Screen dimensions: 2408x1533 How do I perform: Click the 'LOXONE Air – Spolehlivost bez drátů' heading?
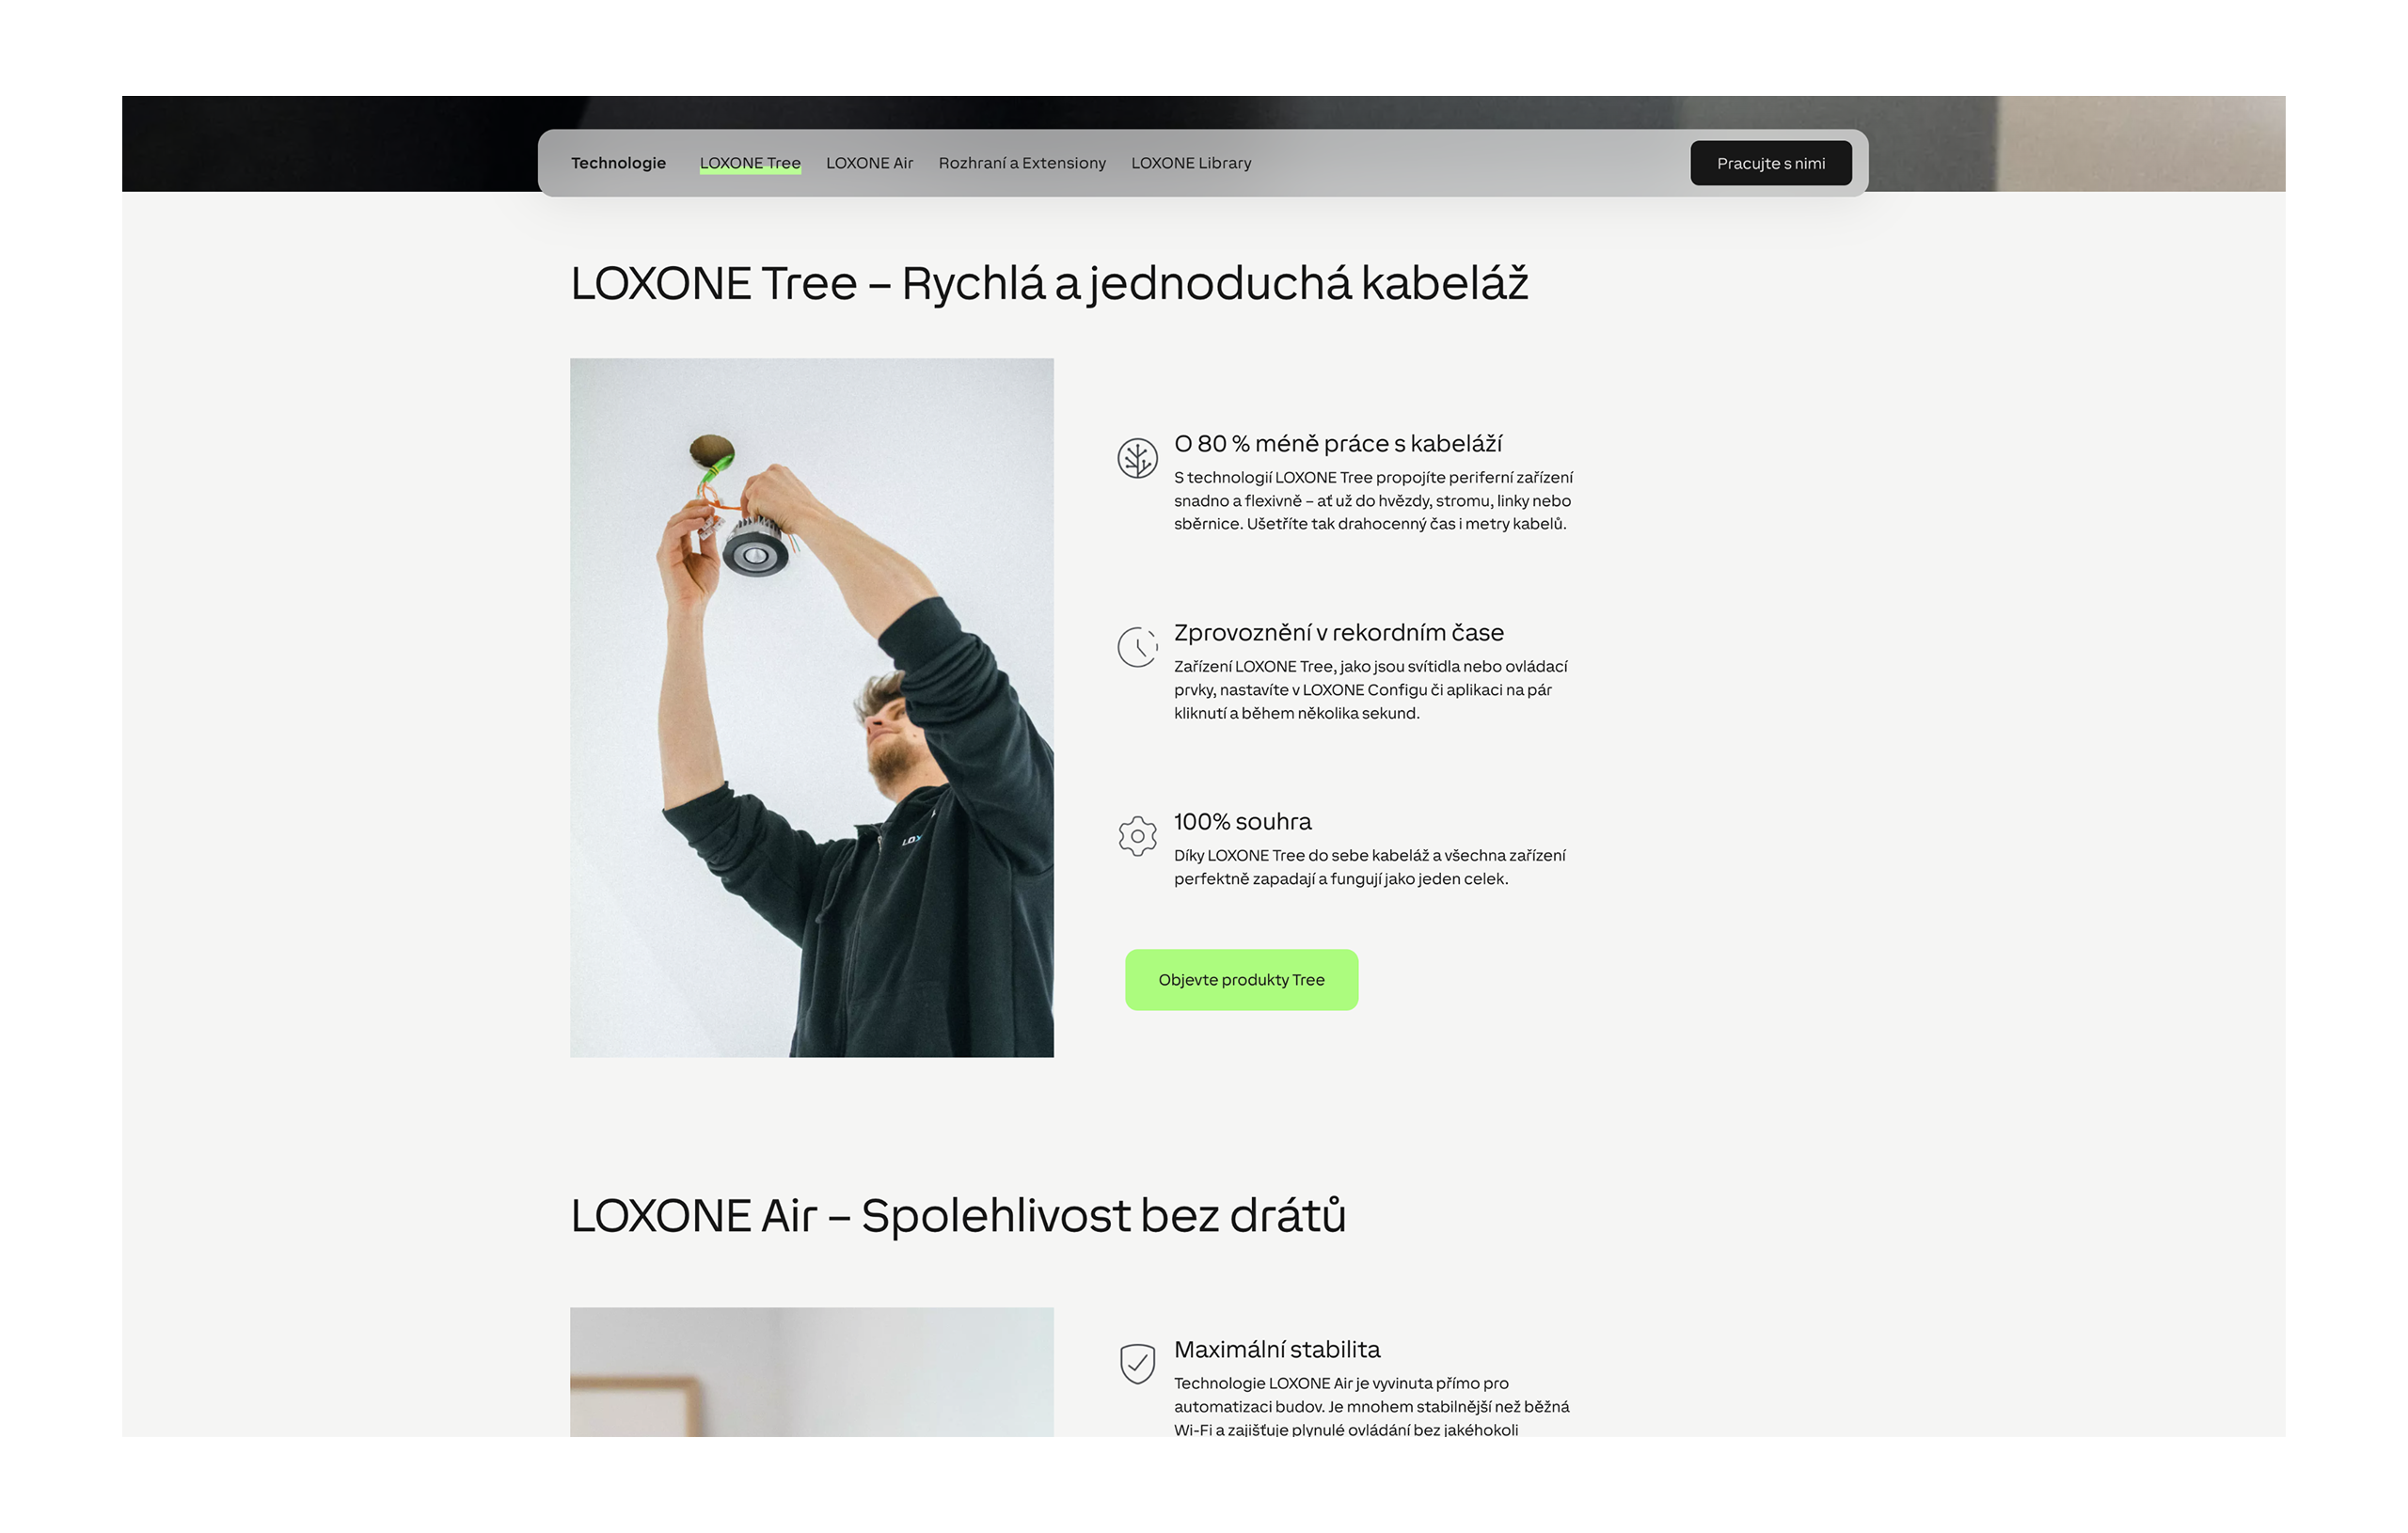coord(958,1216)
